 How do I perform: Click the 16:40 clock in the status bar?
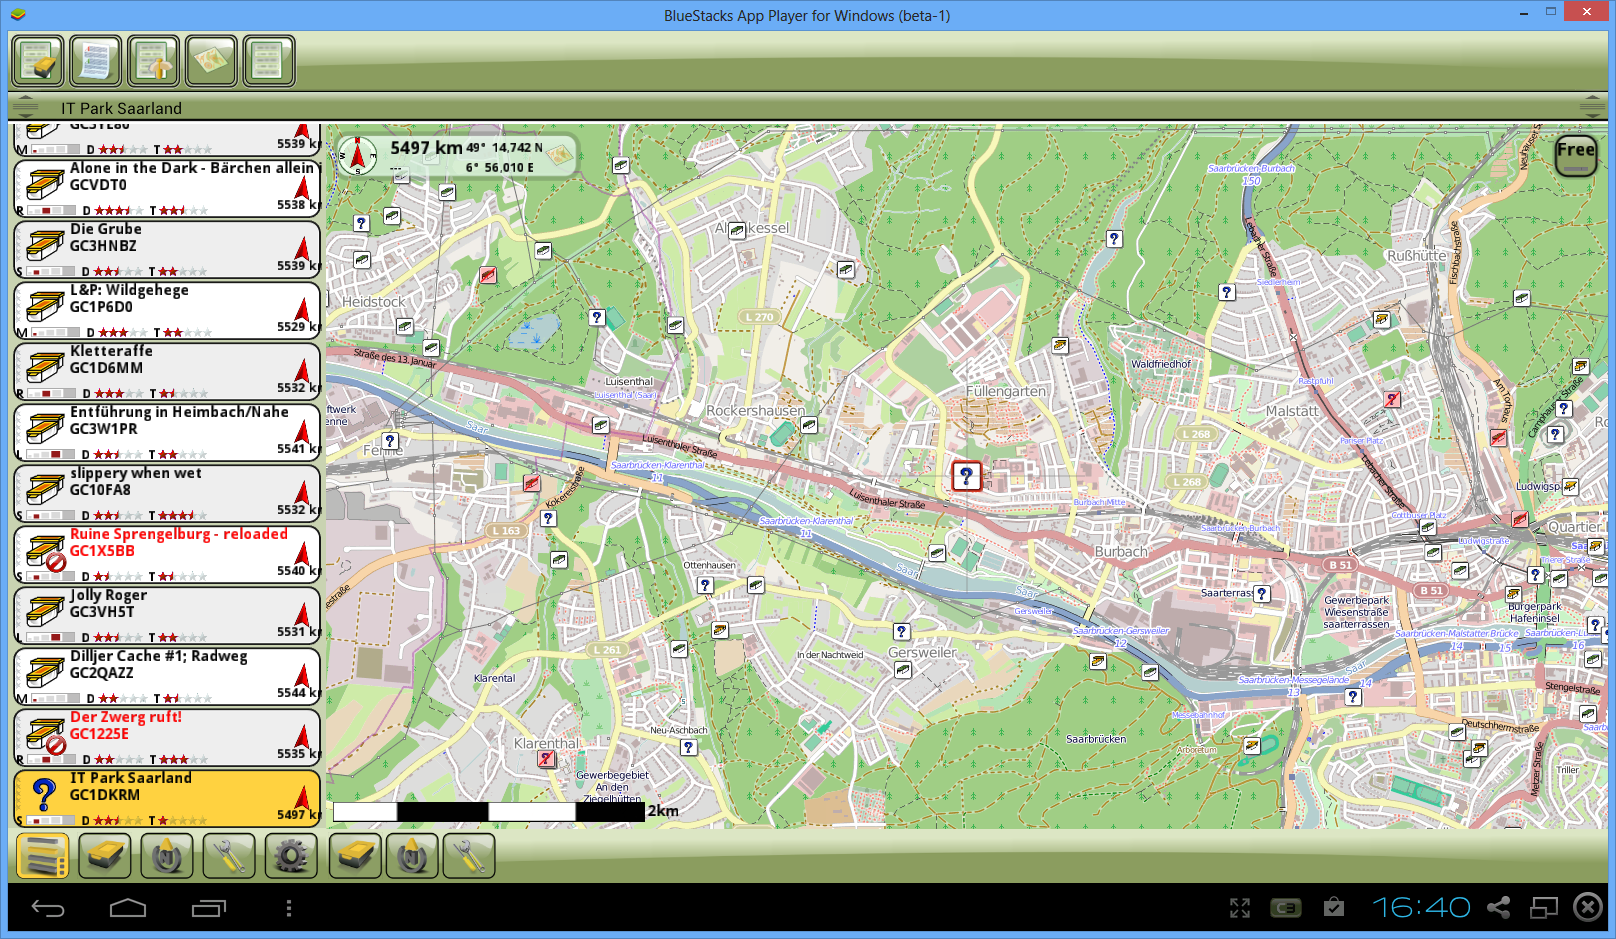pyautogui.click(x=1421, y=908)
